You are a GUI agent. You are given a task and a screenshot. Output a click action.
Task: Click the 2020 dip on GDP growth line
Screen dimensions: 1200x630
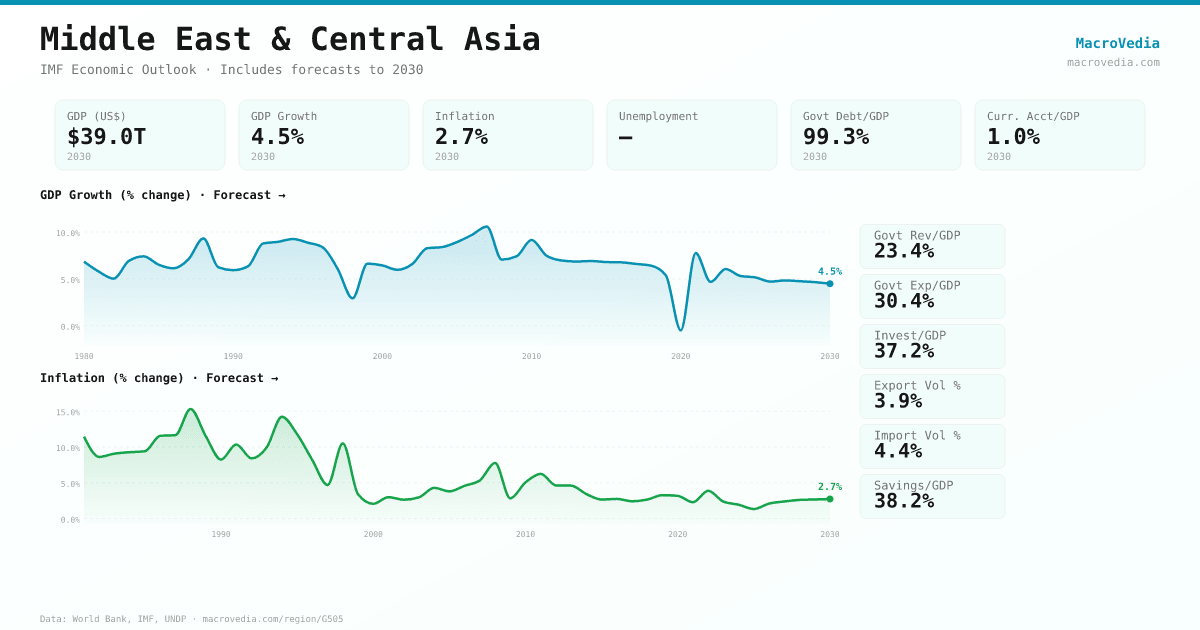681,329
